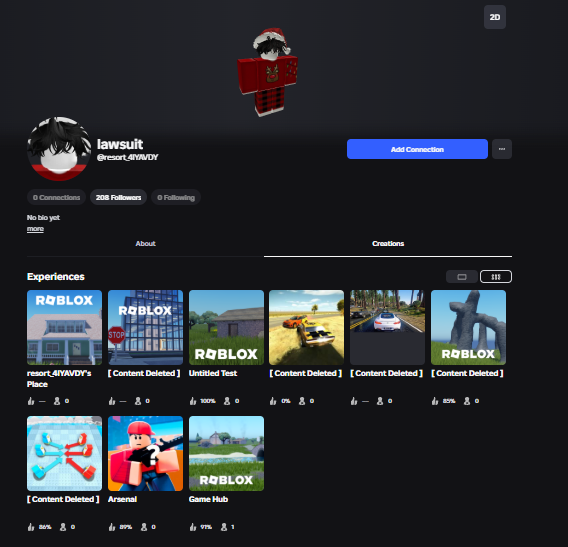This screenshot has width=568, height=547.
Task: Click the Christmas avatar 3D model
Action: click(x=268, y=72)
